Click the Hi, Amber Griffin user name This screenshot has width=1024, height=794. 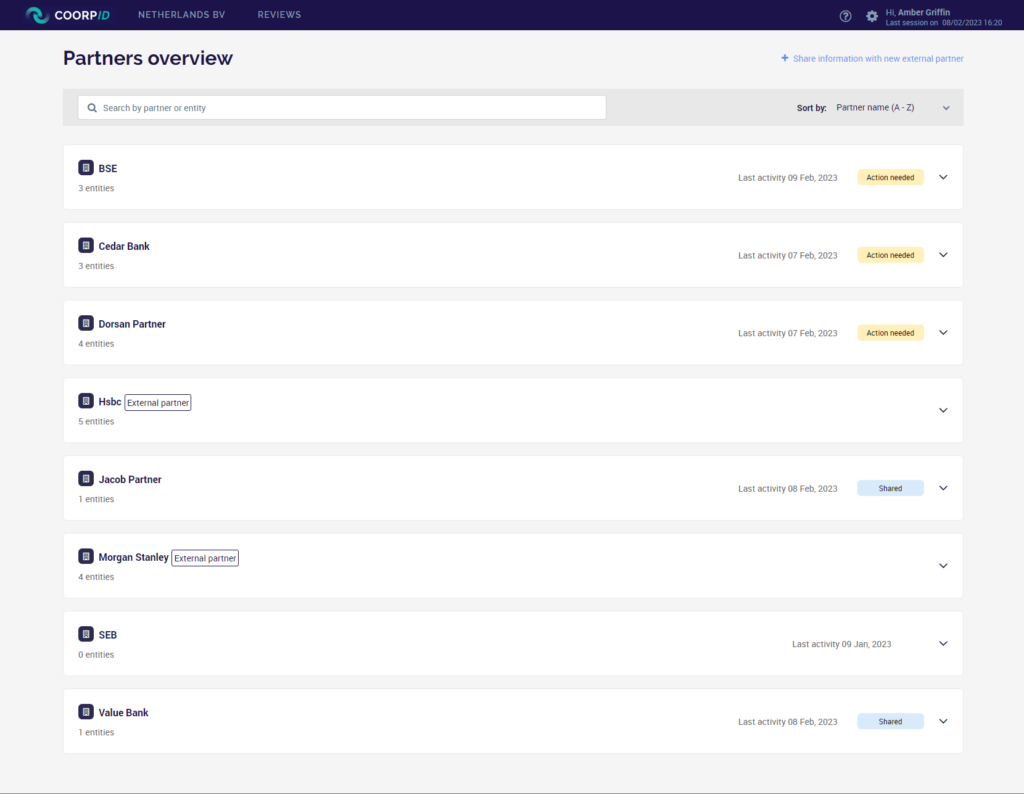point(918,12)
